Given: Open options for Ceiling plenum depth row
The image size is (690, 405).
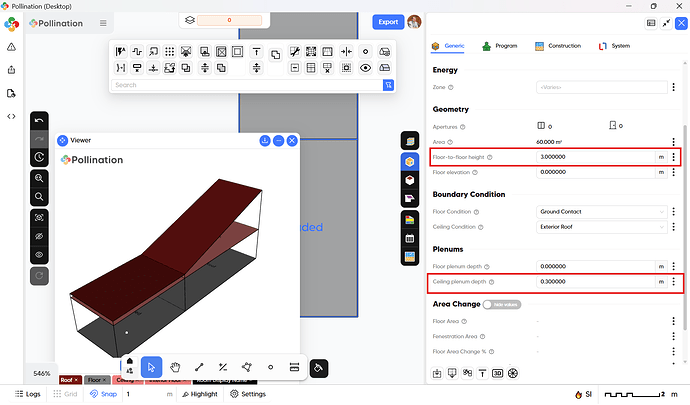Looking at the screenshot, I should (673, 282).
